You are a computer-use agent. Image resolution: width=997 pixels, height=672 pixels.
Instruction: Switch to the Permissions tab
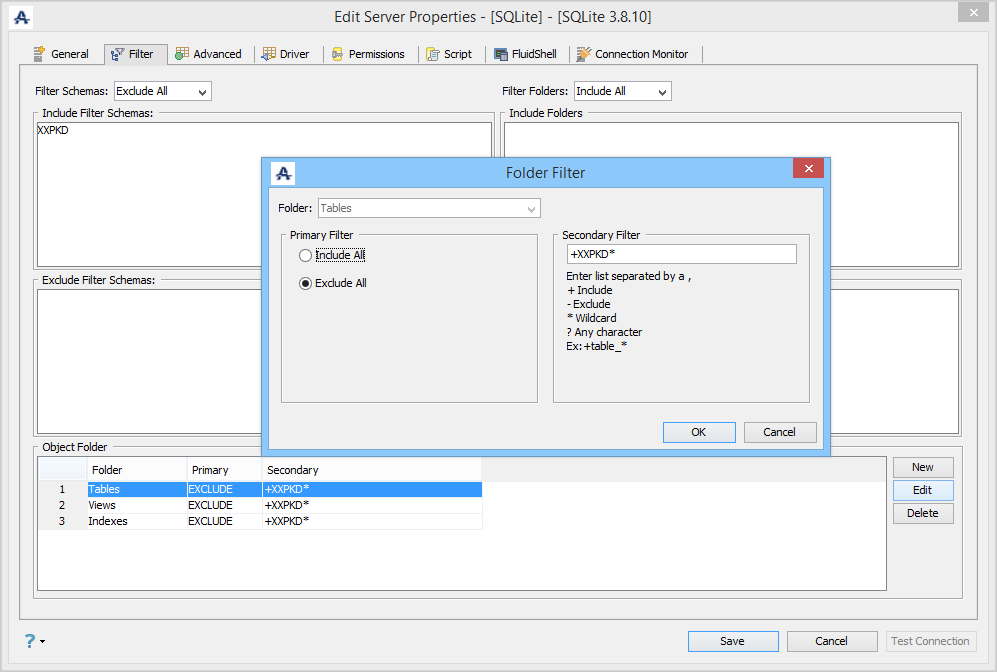coord(368,54)
